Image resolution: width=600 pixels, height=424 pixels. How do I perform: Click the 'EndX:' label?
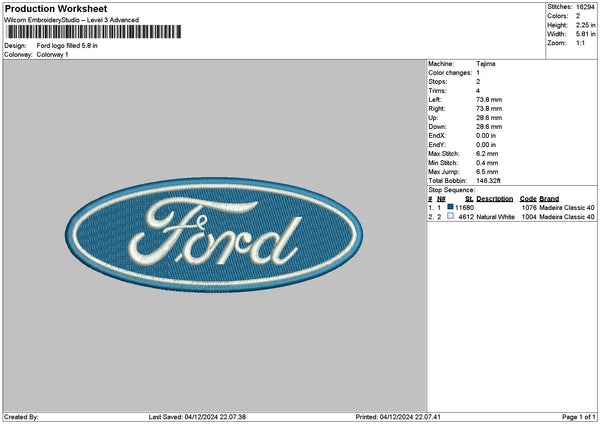coord(437,136)
